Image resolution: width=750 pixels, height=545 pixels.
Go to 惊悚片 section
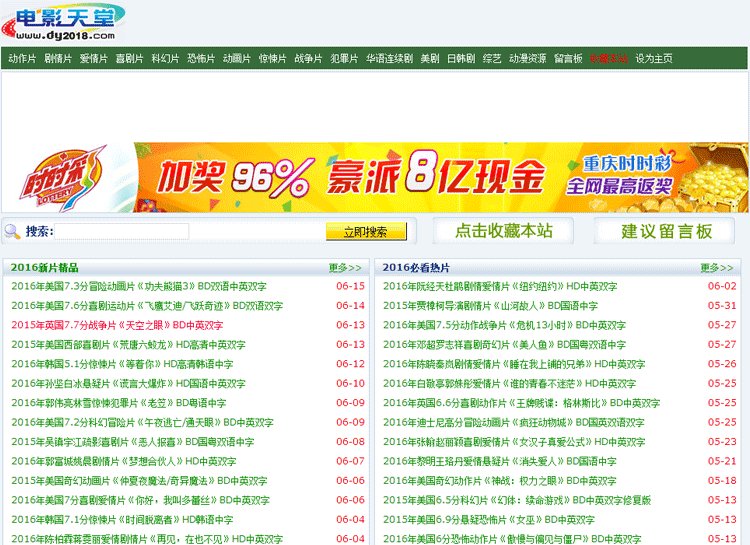pyautogui.click(x=273, y=58)
